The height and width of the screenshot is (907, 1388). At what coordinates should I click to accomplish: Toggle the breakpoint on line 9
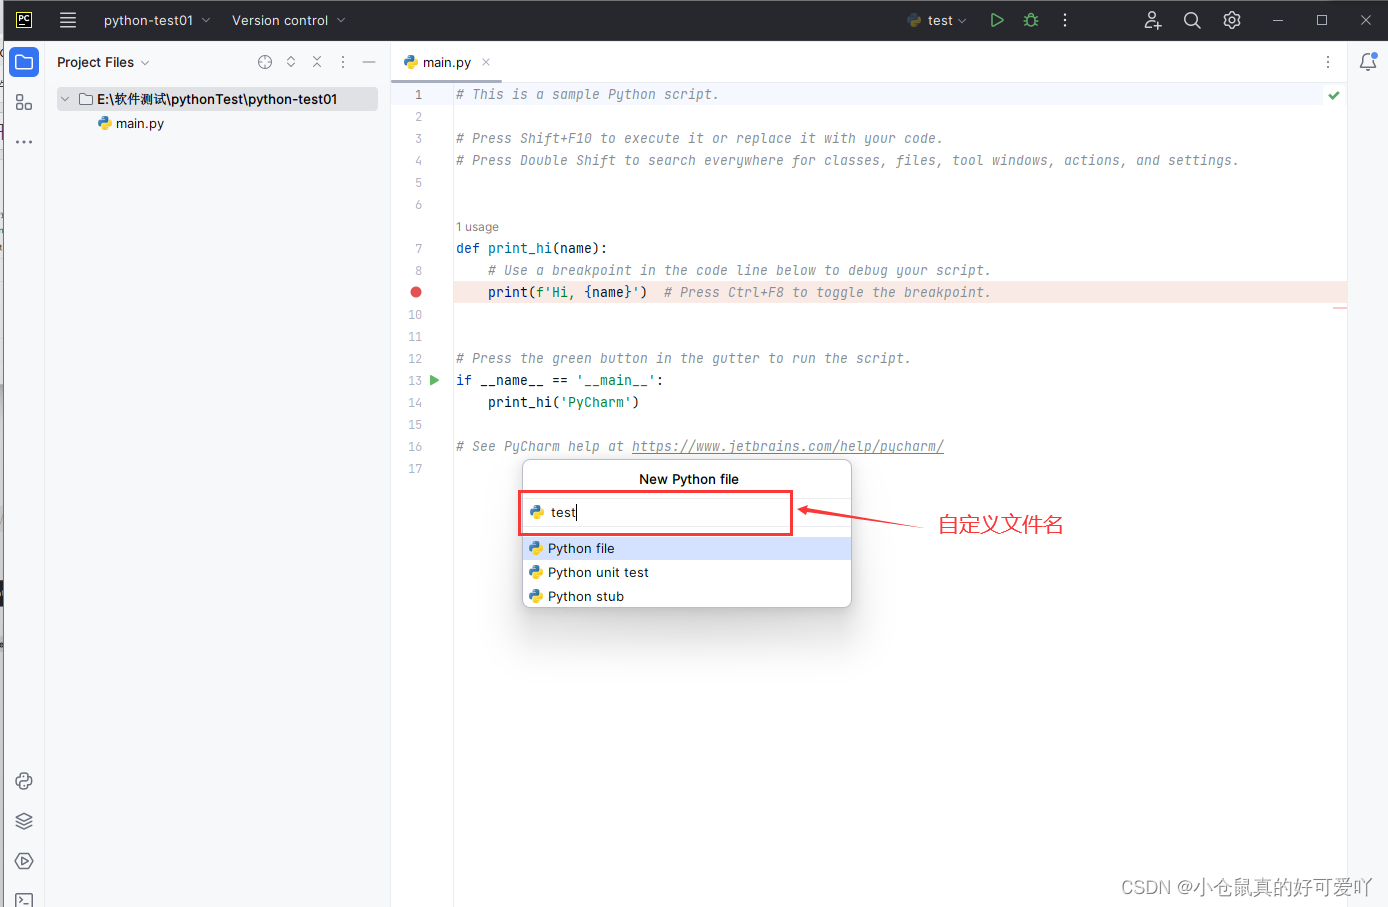tap(416, 292)
